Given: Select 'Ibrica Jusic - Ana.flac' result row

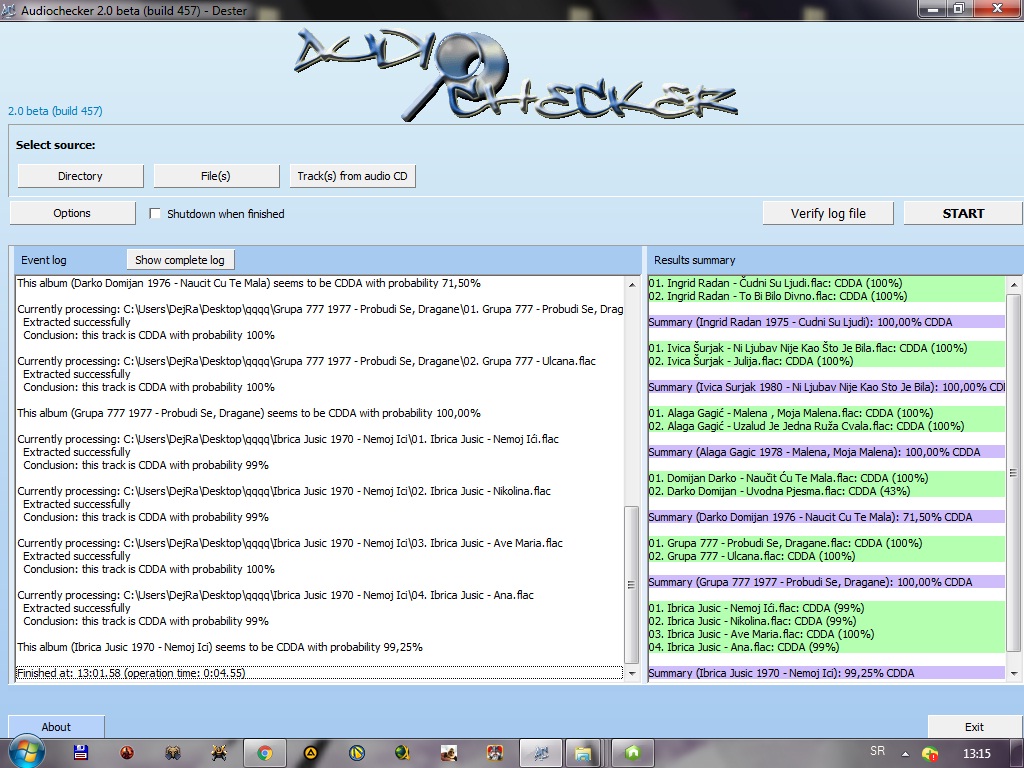Looking at the screenshot, I should (x=827, y=647).
